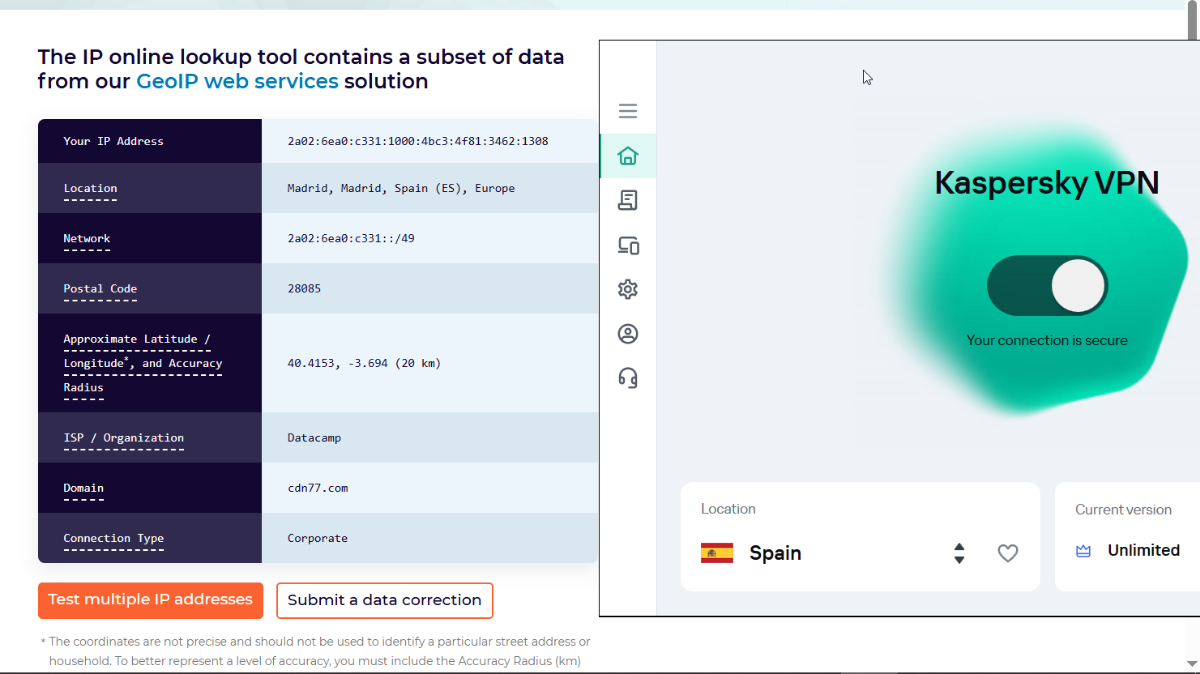Expand the Spain location selector arrows
Screen dimensions: 1200x674
point(959,553)
